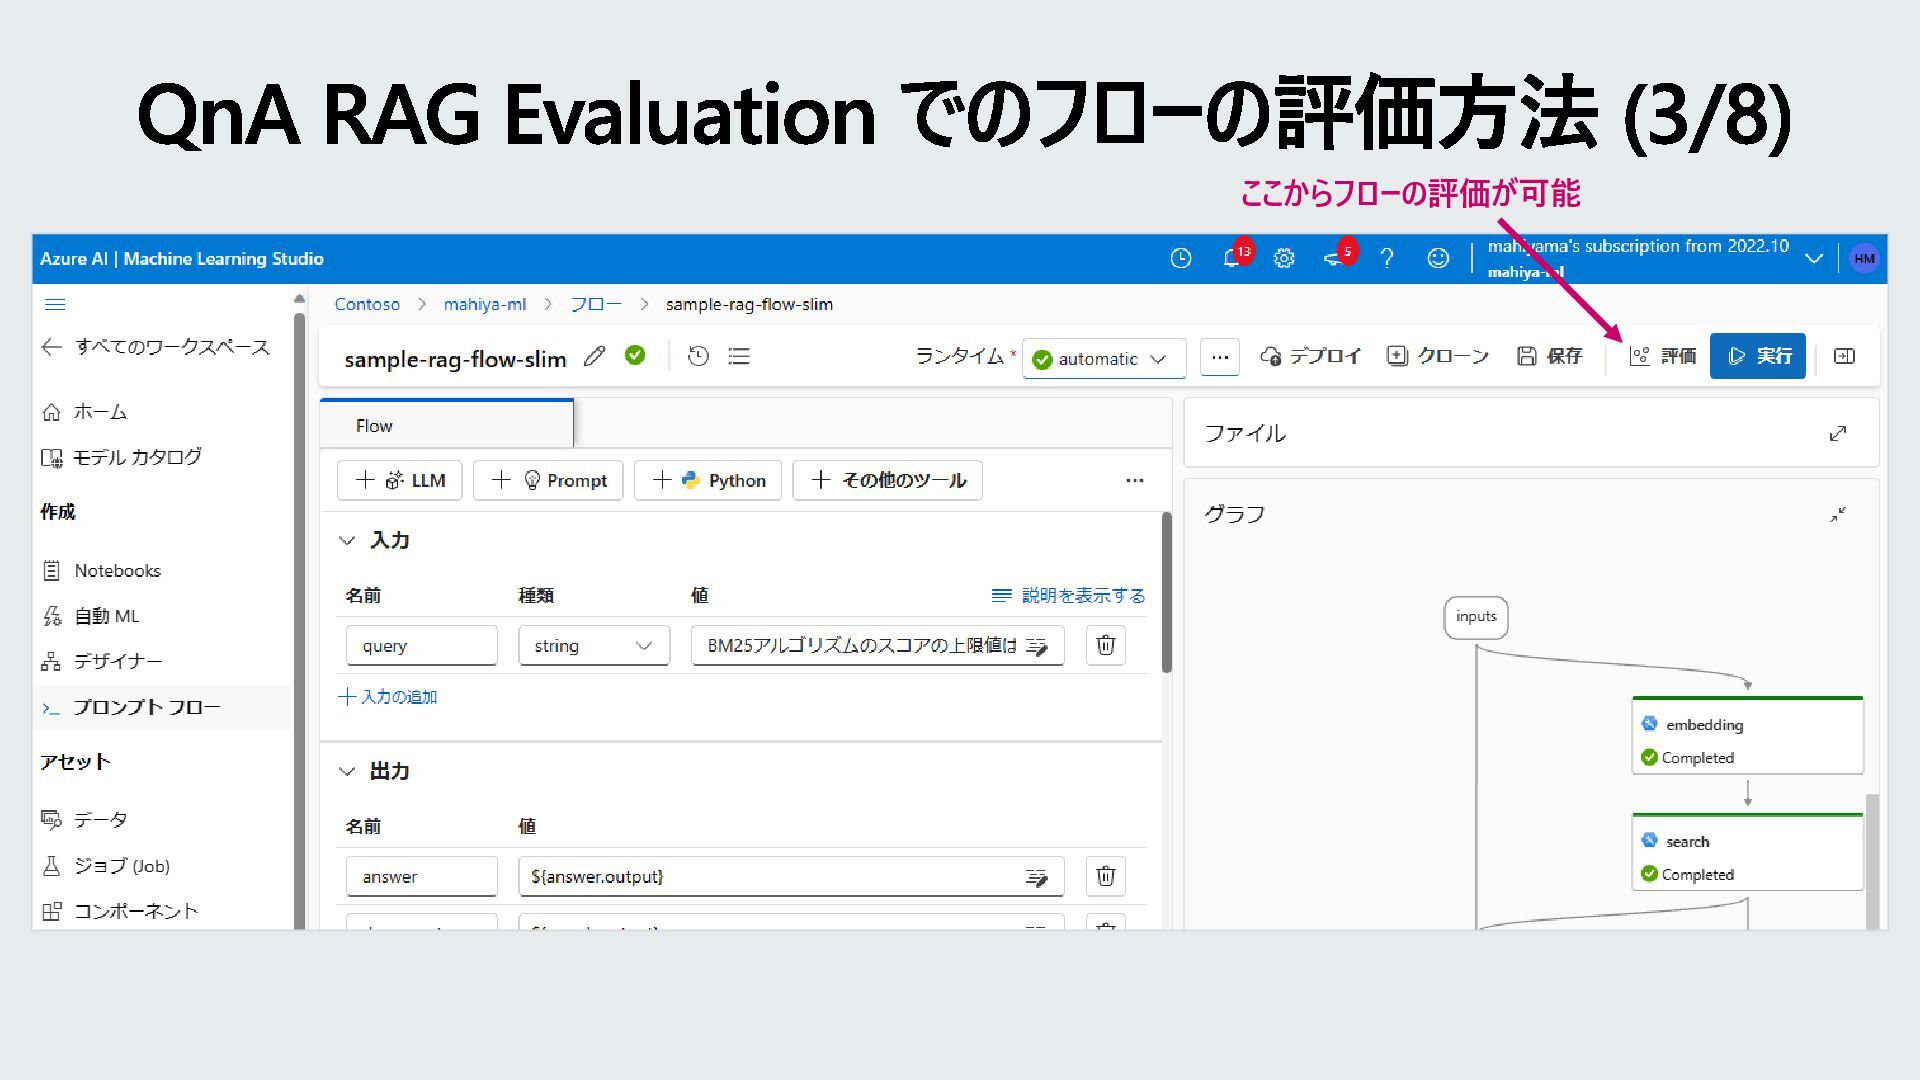Click the notification bell icon
Viewport: 1920px width, 1080px height.
(x=1231, y=259)
